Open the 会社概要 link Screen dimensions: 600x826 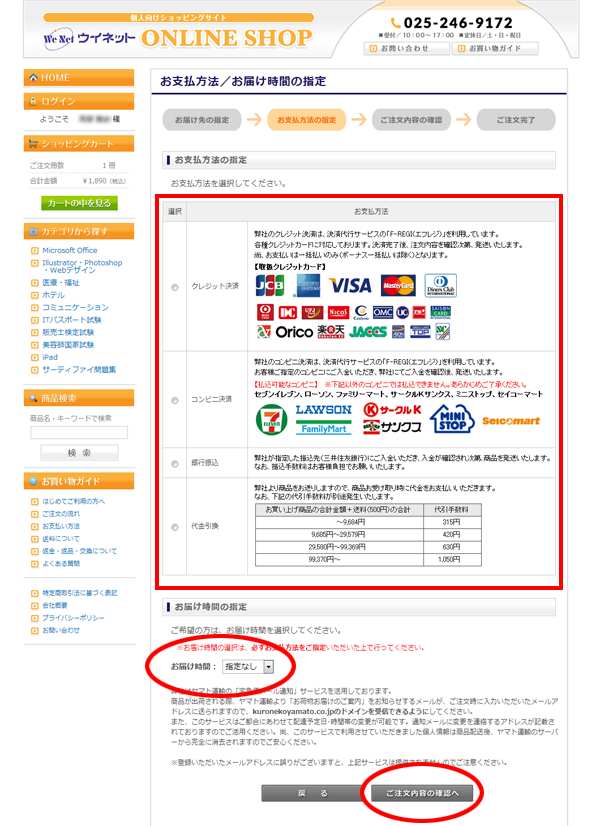(x=55, y=605)
